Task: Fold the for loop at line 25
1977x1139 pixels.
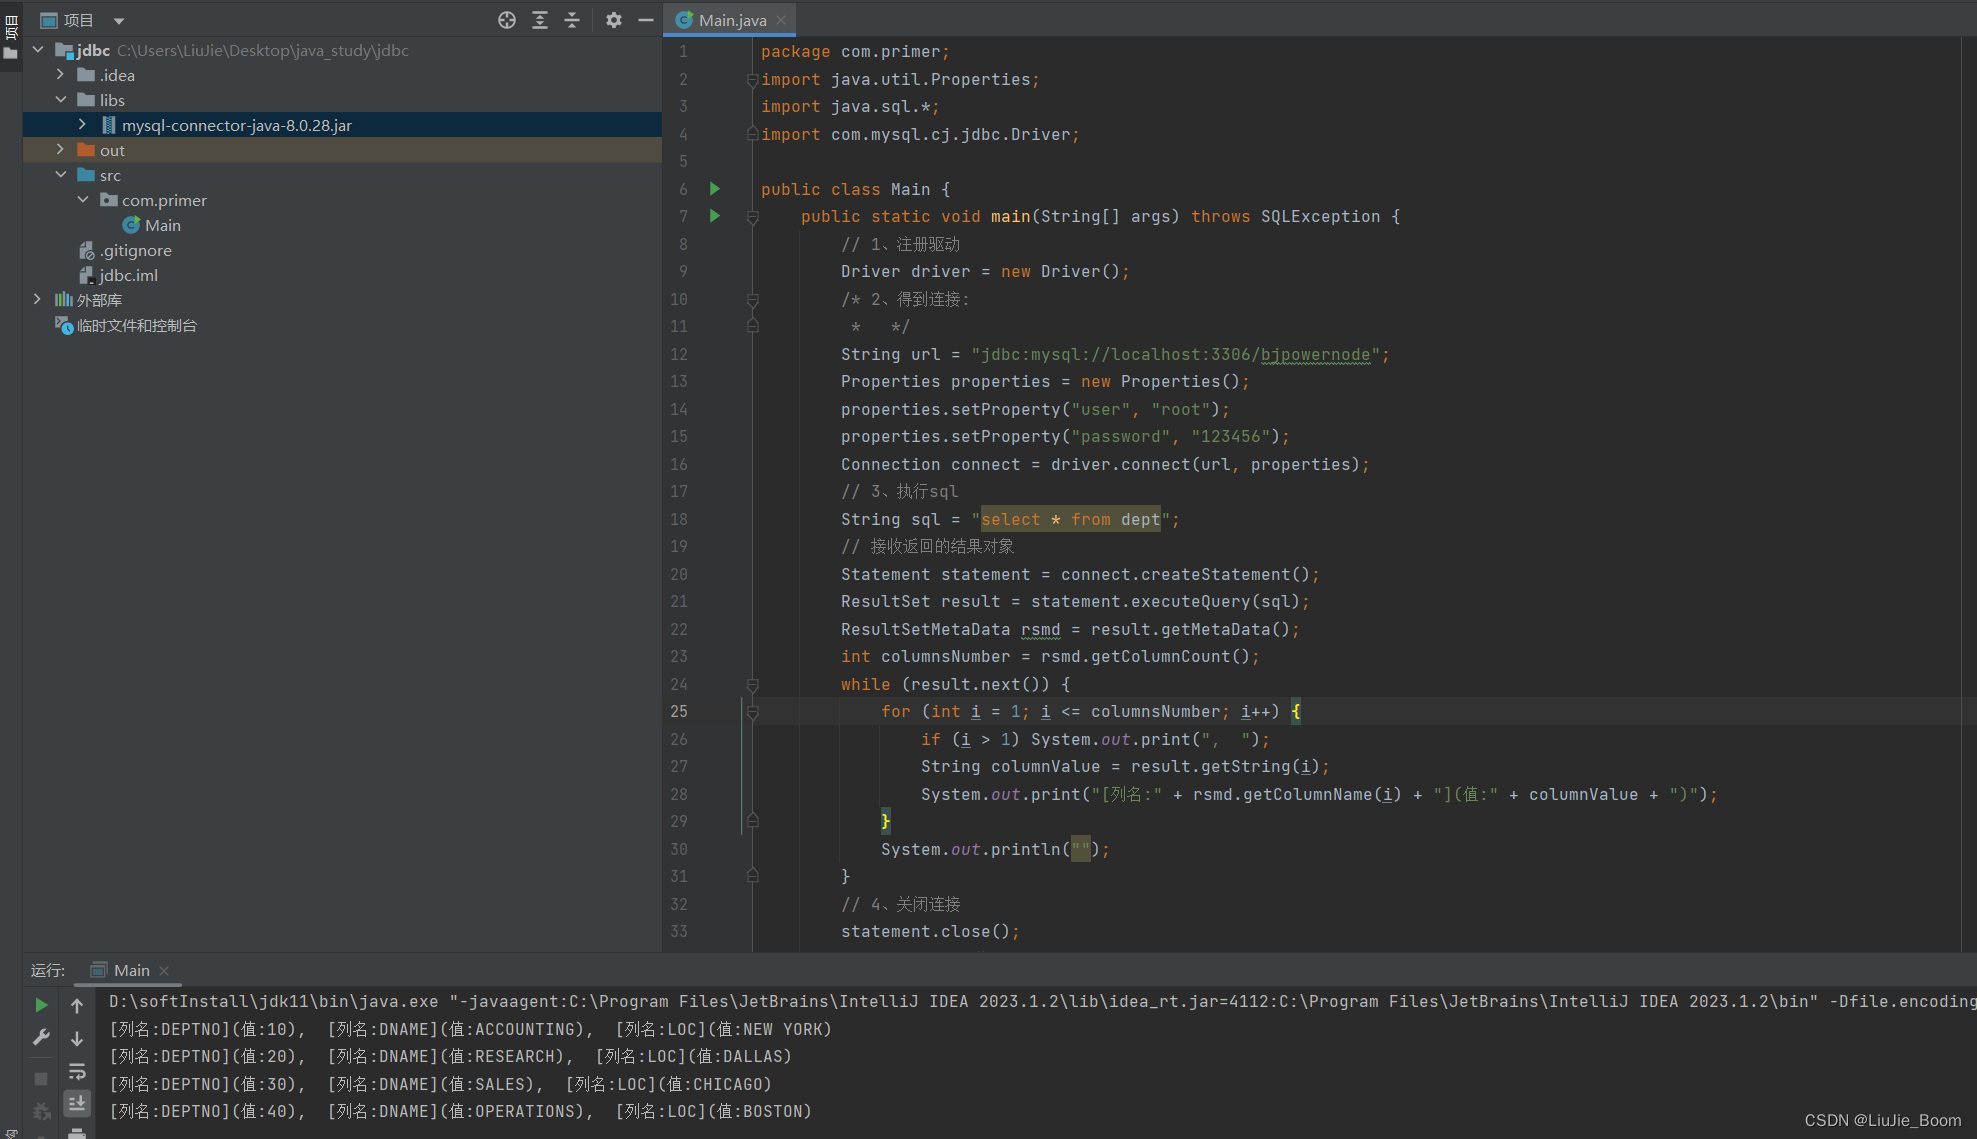Action: (752, 712)
